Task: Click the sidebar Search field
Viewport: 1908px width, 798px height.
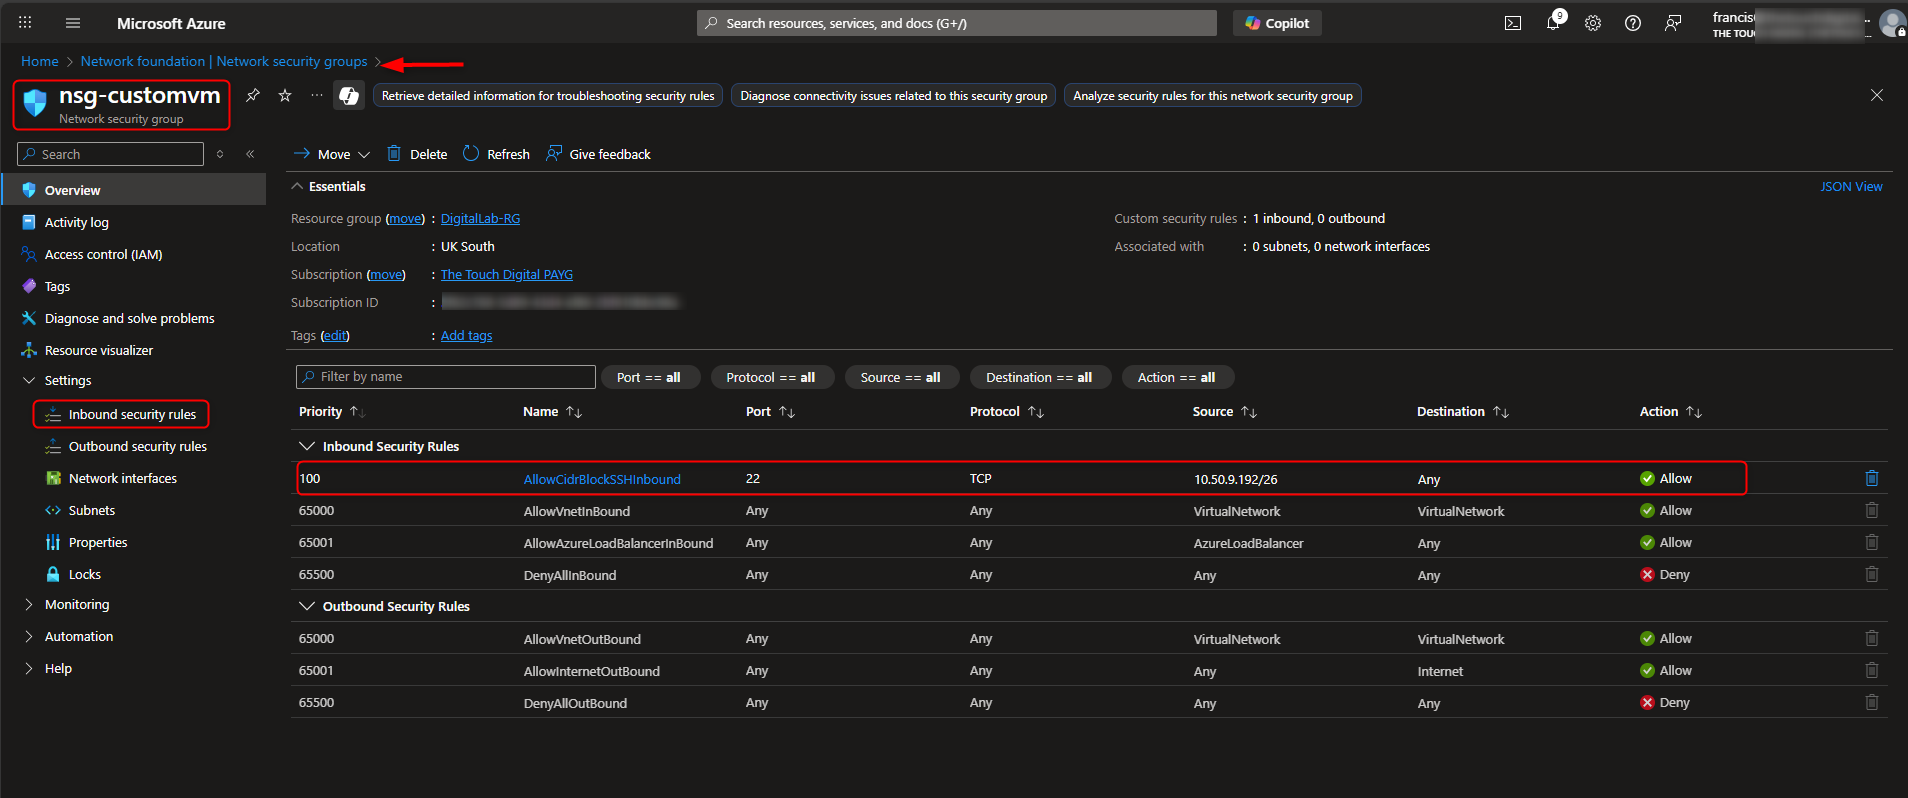Action: pos(111,154)
